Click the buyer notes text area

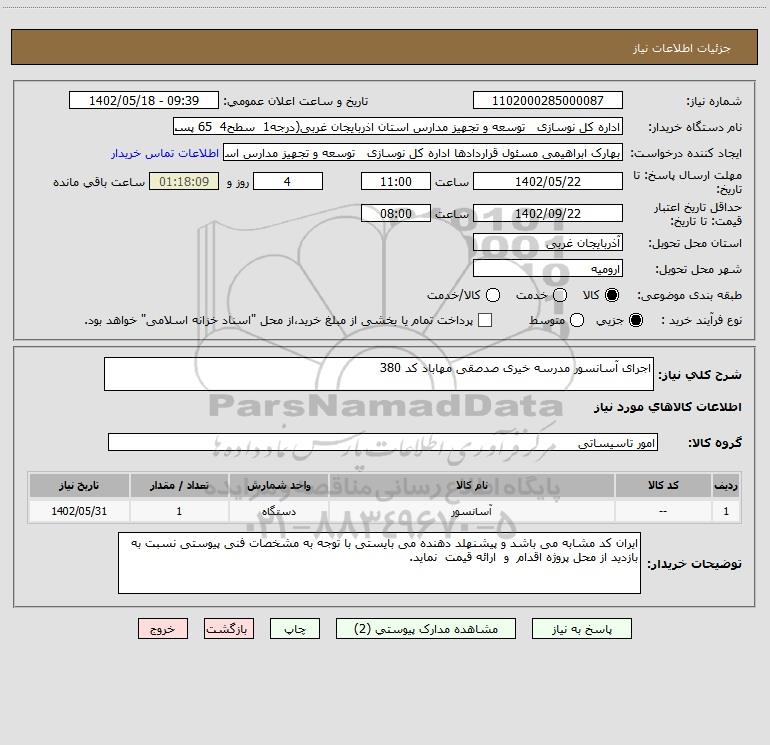[x=379, y=563]
